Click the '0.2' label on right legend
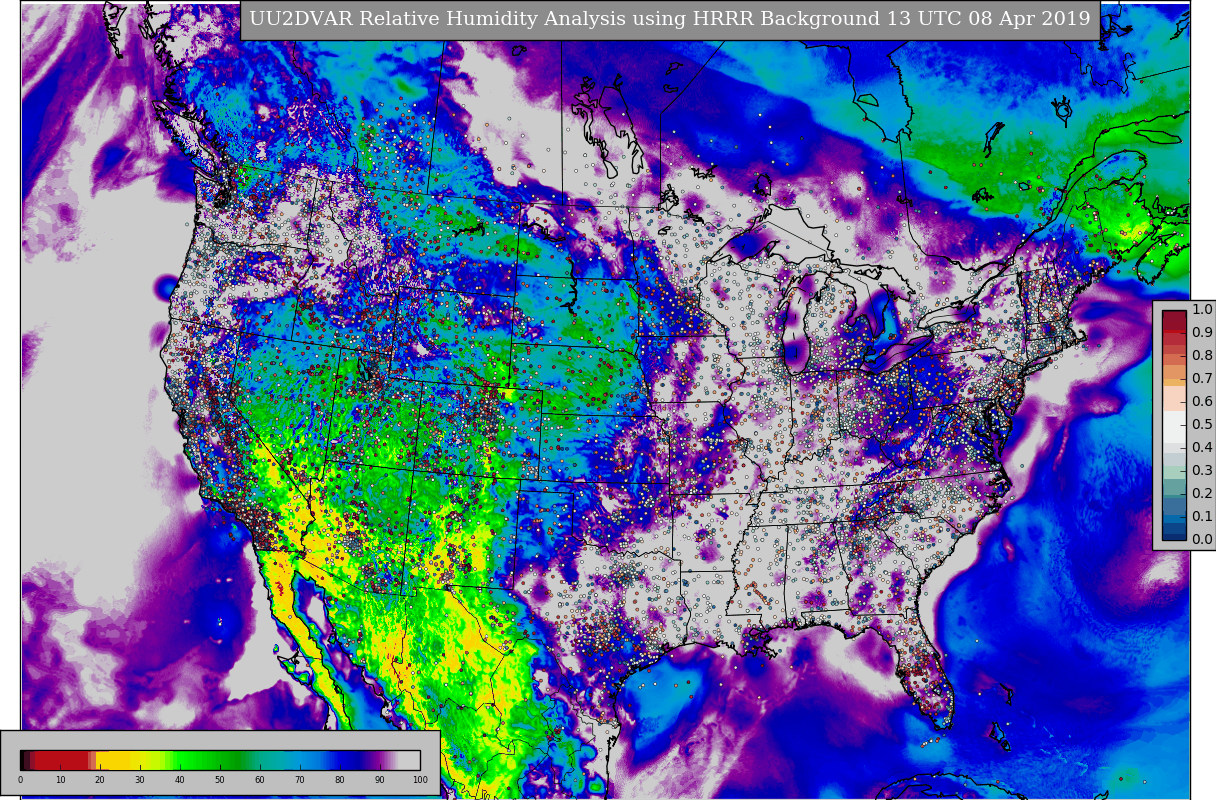 coord(1202,494)
